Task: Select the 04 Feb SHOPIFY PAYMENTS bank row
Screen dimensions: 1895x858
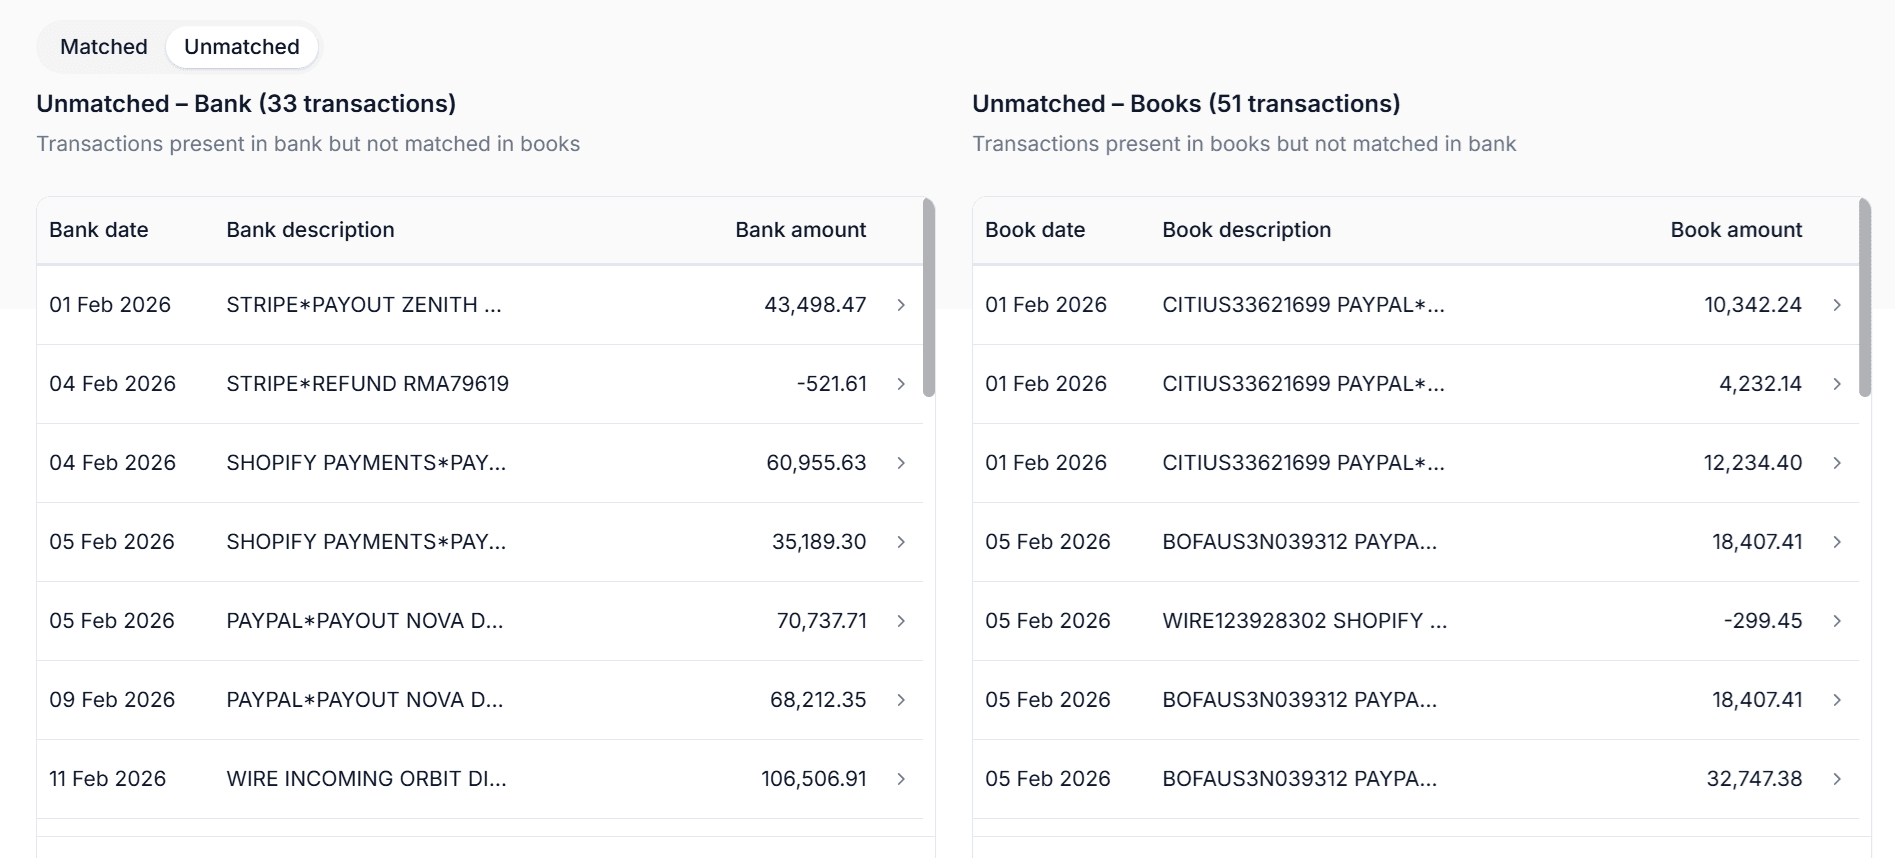Action: (x=366, y=463)
